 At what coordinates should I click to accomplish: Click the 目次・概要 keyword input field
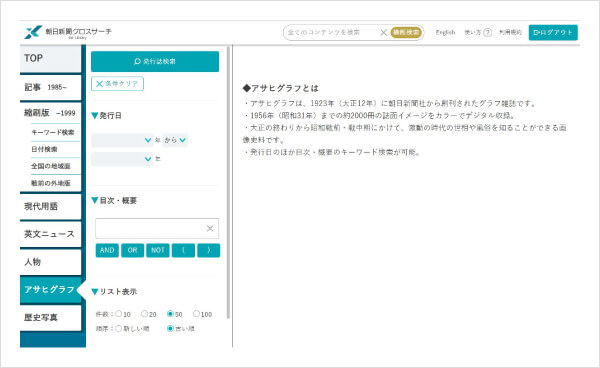pos(150,228)
